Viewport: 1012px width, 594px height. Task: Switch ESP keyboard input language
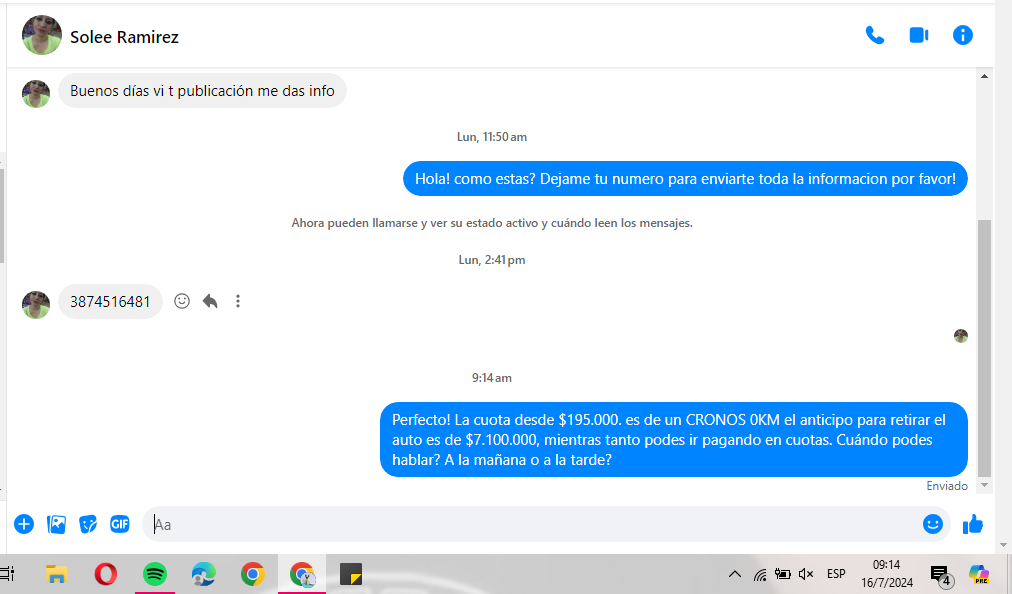836,574
